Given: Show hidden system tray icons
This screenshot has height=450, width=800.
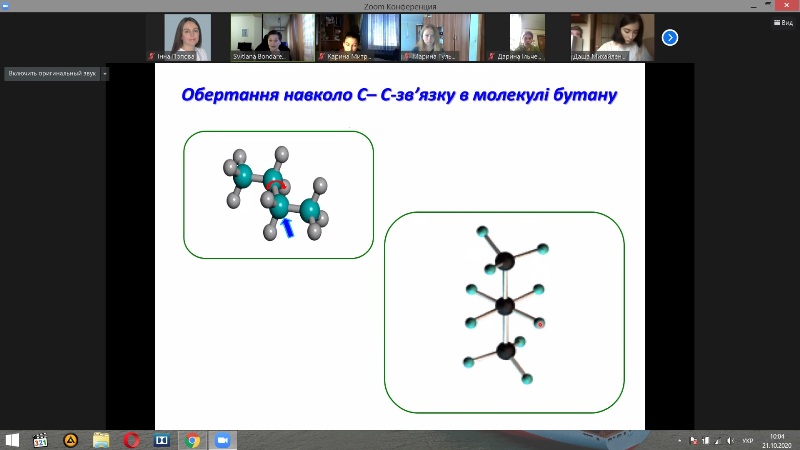Looking at the screenshot, I should point(679,441).
